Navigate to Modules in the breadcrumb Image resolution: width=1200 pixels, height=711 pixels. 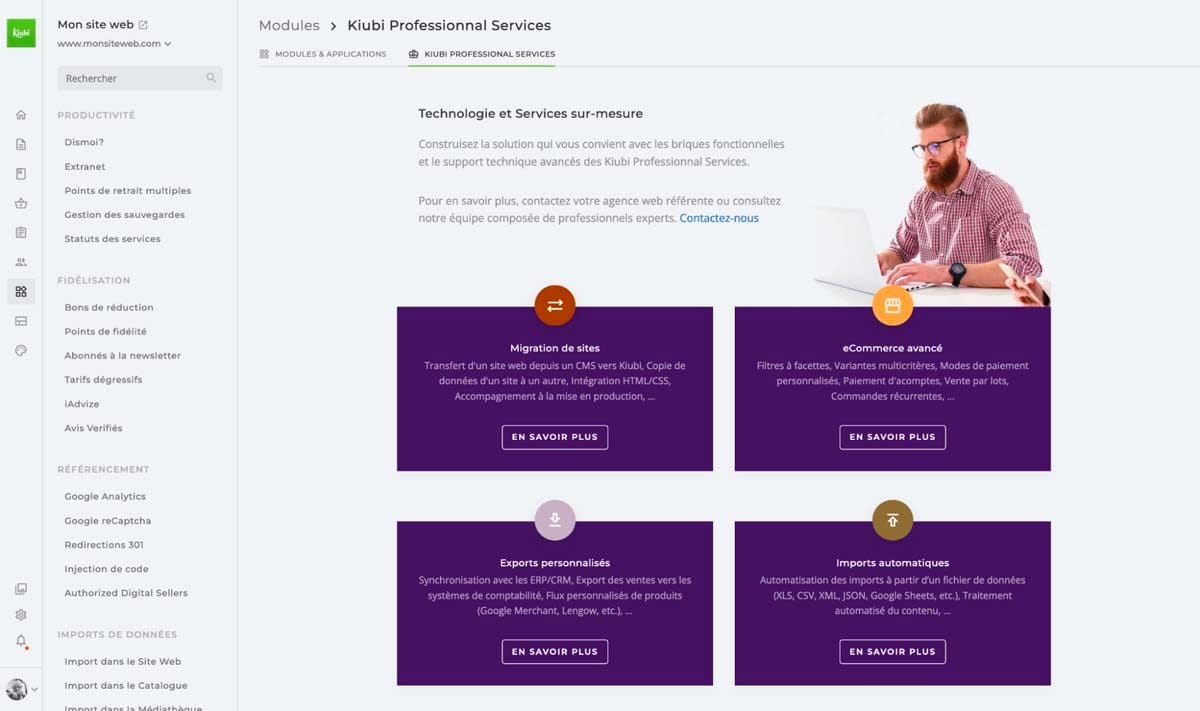289,25
